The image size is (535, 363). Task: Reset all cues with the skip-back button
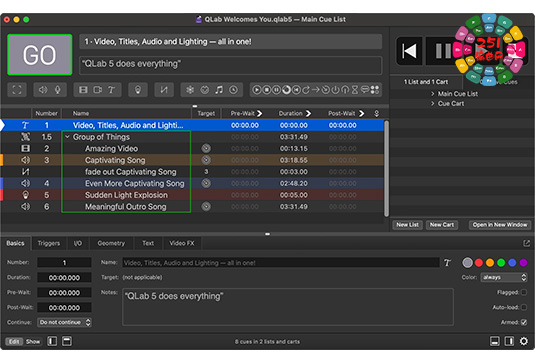[409, 51]
